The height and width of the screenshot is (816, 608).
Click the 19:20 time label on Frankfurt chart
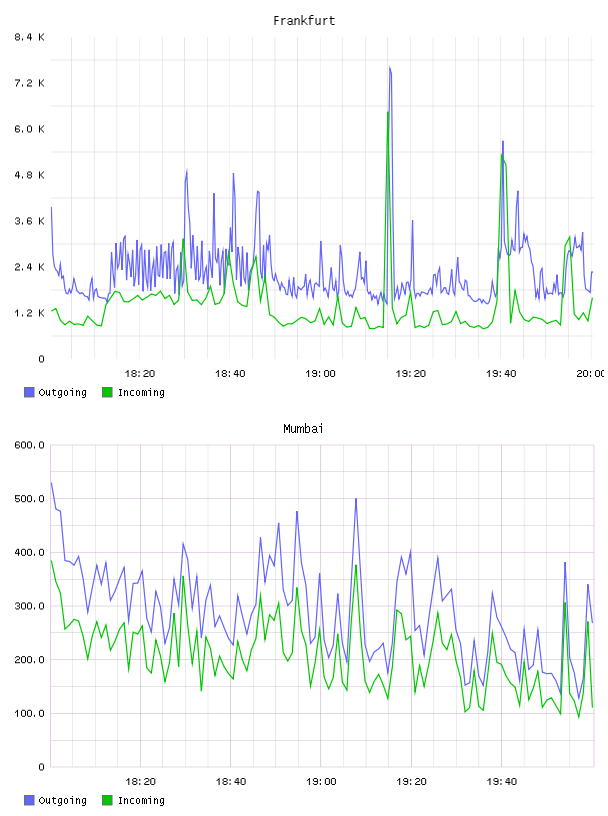(411, 374)
